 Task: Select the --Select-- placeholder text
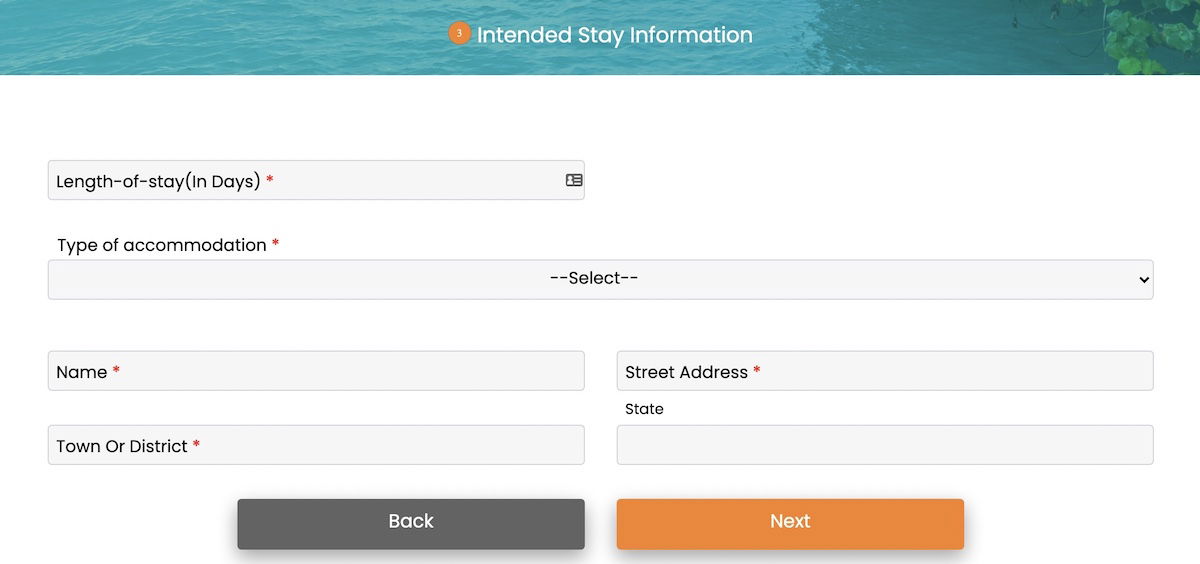[594, 278]
